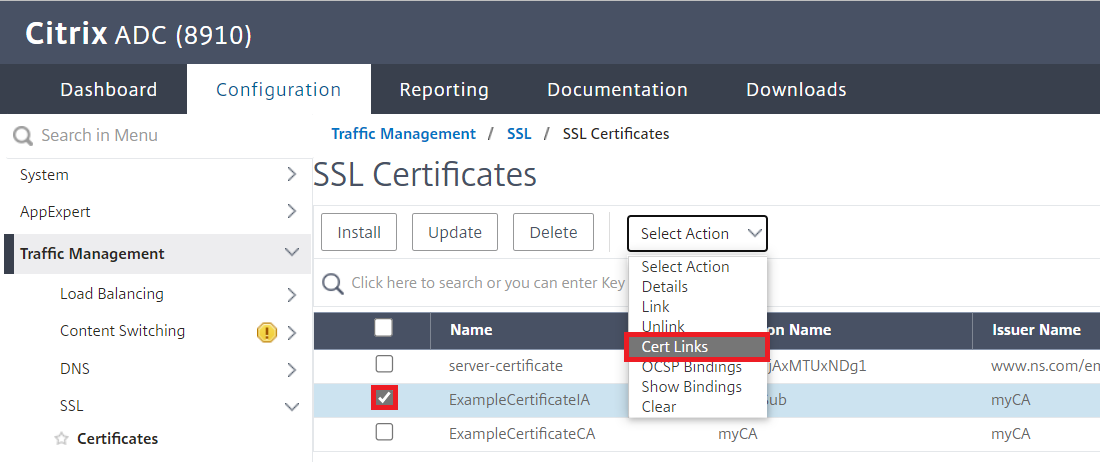Viewport: 1100px width, 462px height.
Task: Choose Clear from the action menu
Action: tap(697, 407)
